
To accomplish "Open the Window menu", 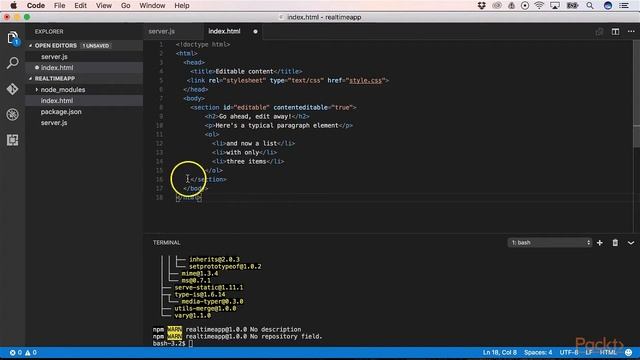I will [x=152, y=5].
